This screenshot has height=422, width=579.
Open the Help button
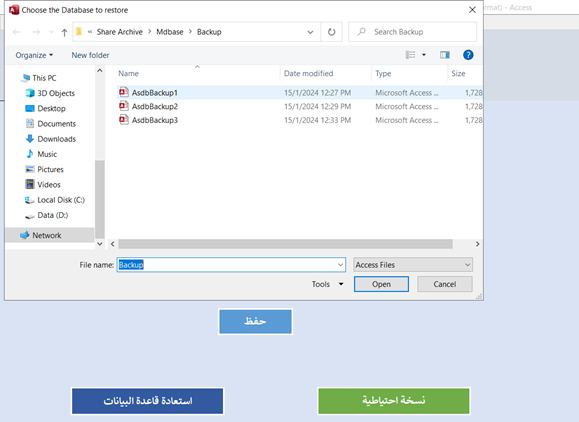coord(468,55)
